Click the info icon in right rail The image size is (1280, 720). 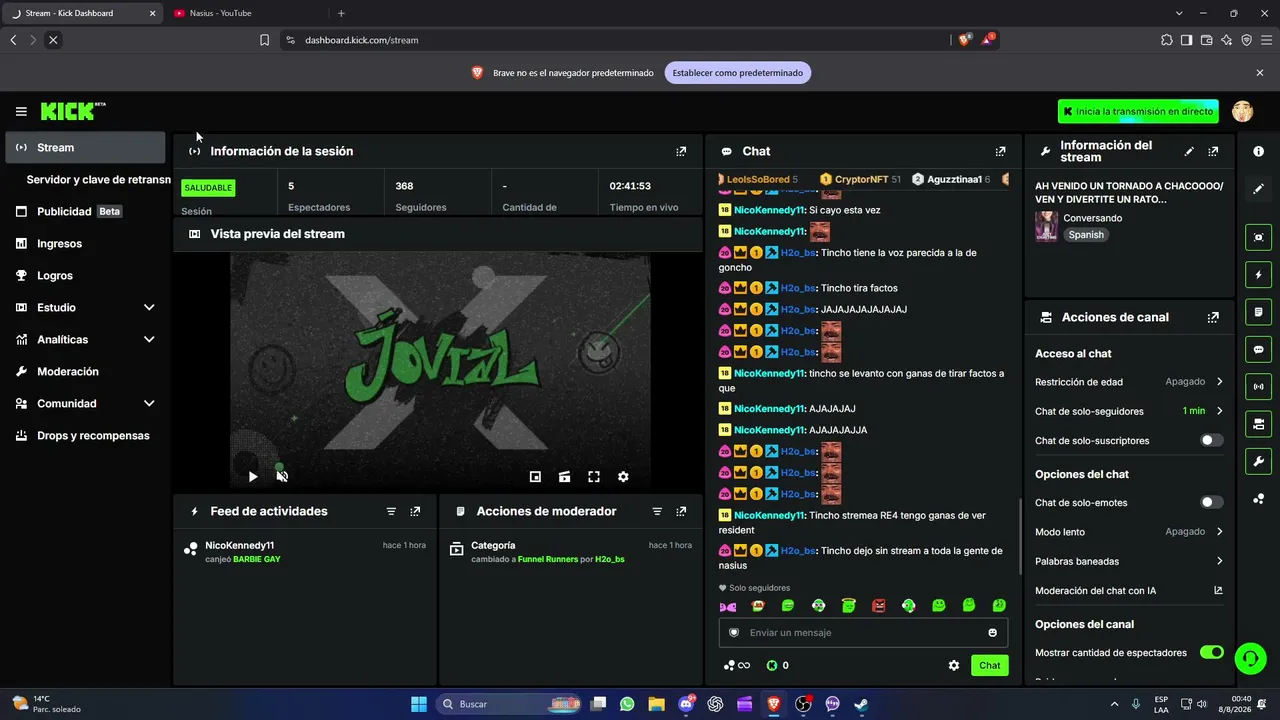[1258, 151]
